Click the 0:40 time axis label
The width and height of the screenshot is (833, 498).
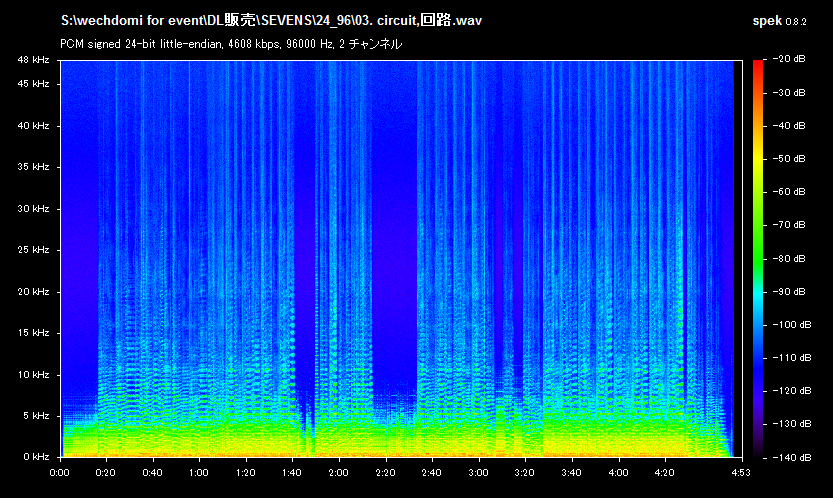pos(152,472)
